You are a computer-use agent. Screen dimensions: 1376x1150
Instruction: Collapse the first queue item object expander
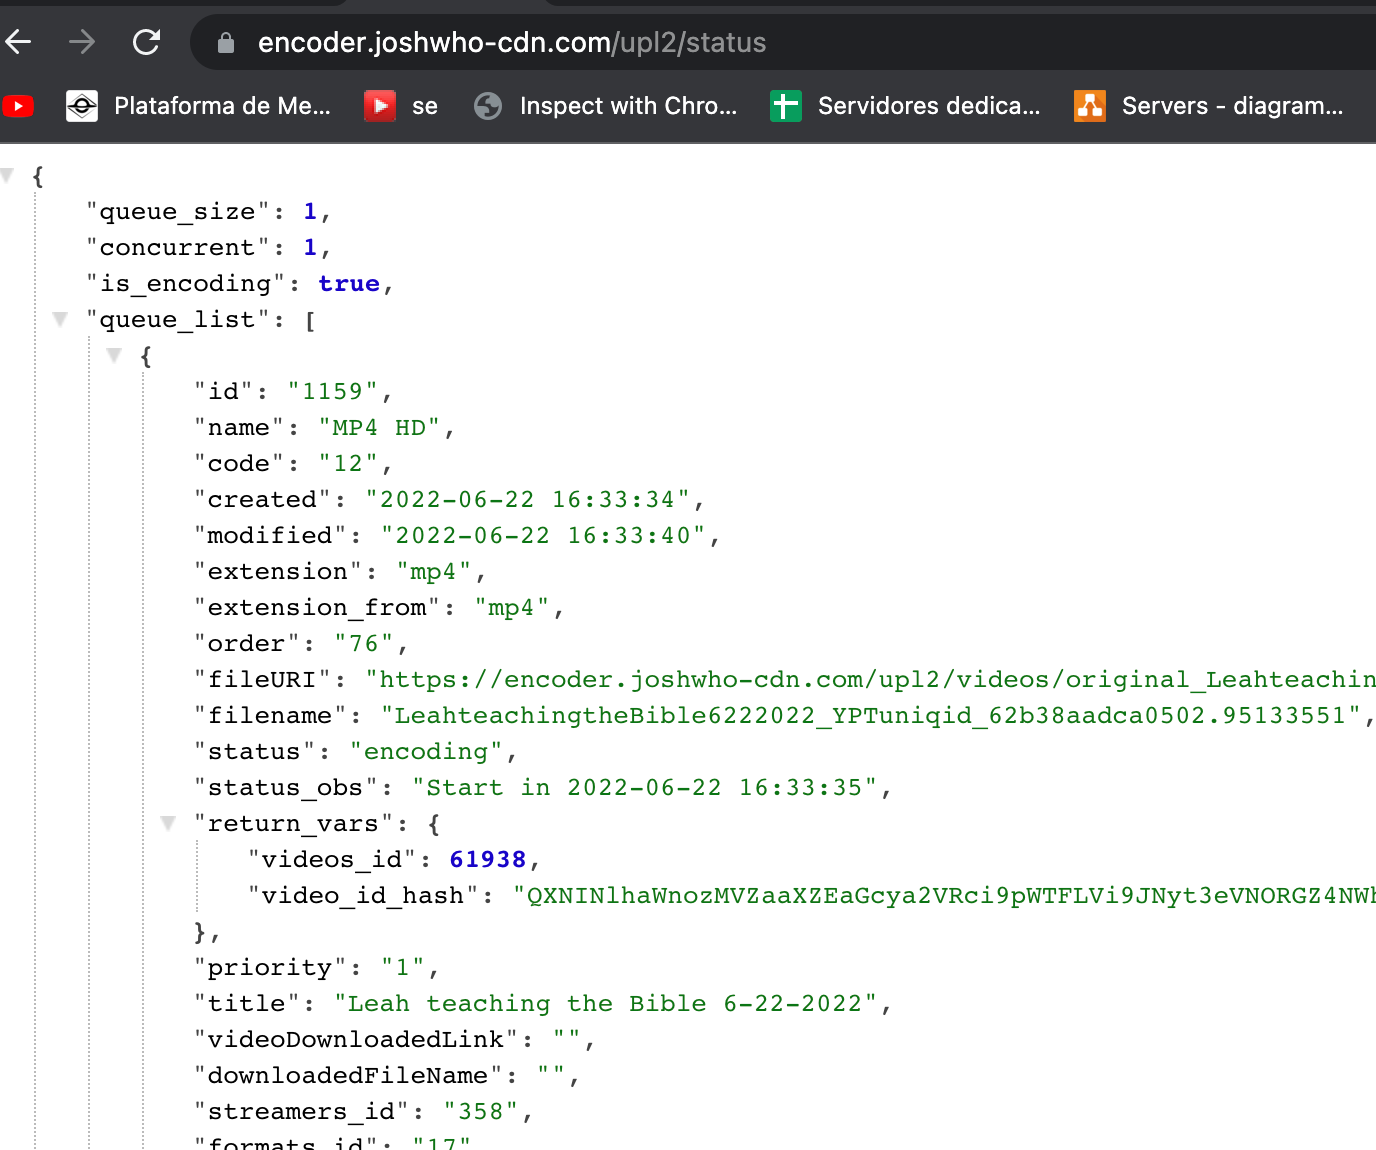point(114,355)
